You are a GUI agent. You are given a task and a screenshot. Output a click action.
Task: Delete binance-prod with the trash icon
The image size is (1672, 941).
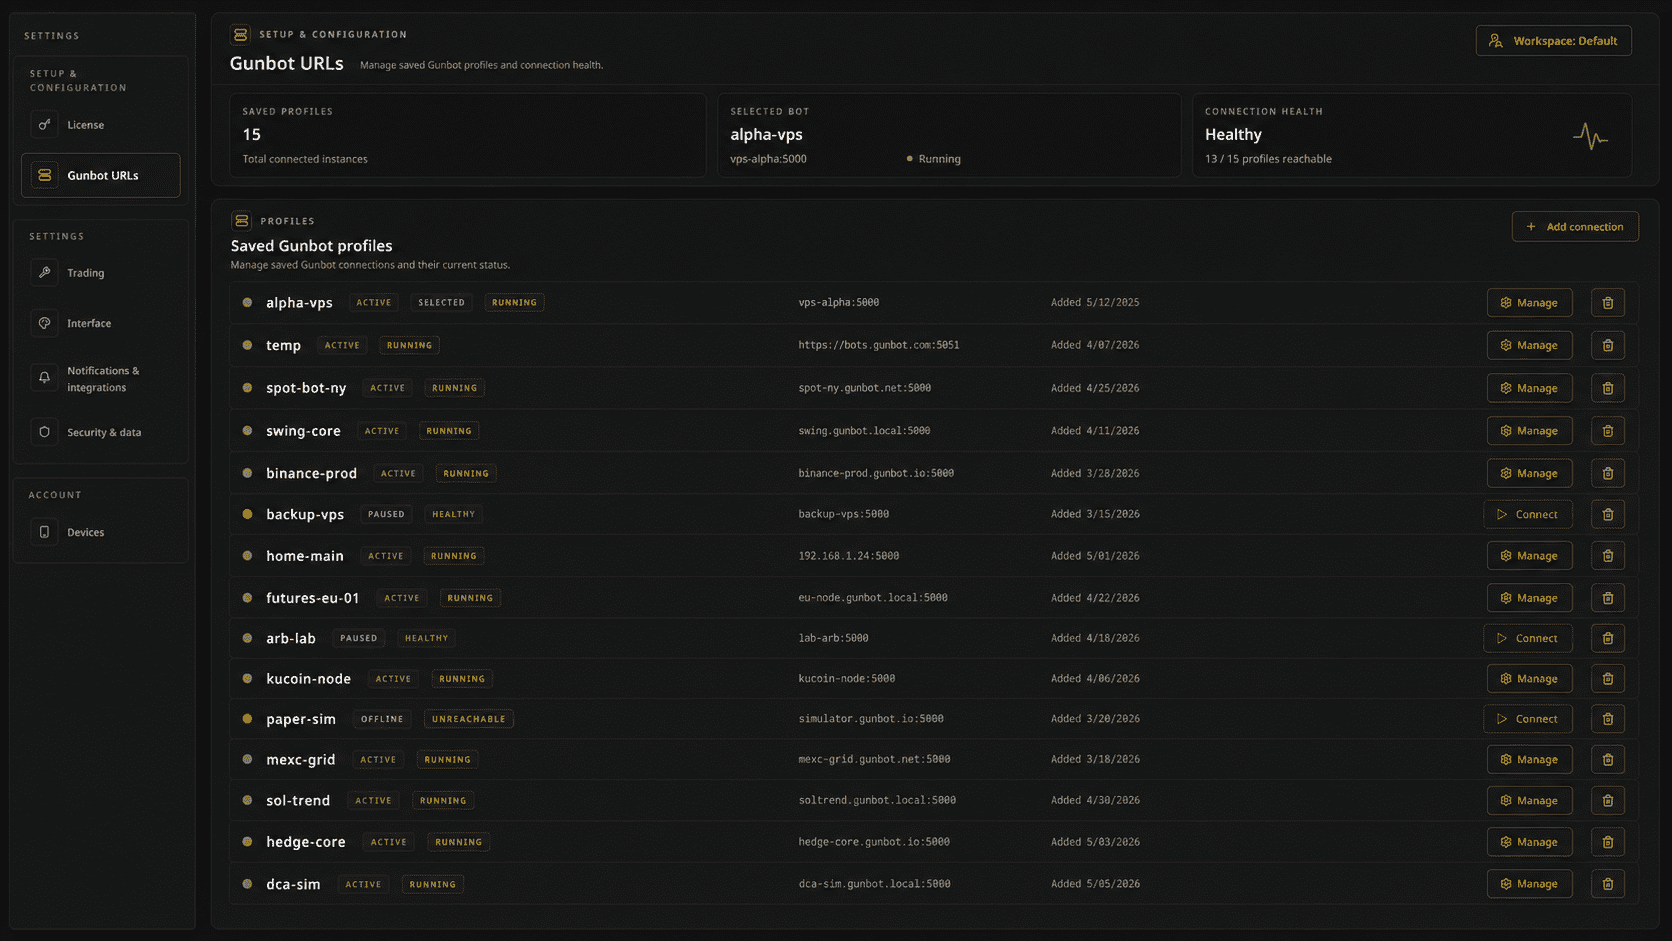tap(1607, 473)
